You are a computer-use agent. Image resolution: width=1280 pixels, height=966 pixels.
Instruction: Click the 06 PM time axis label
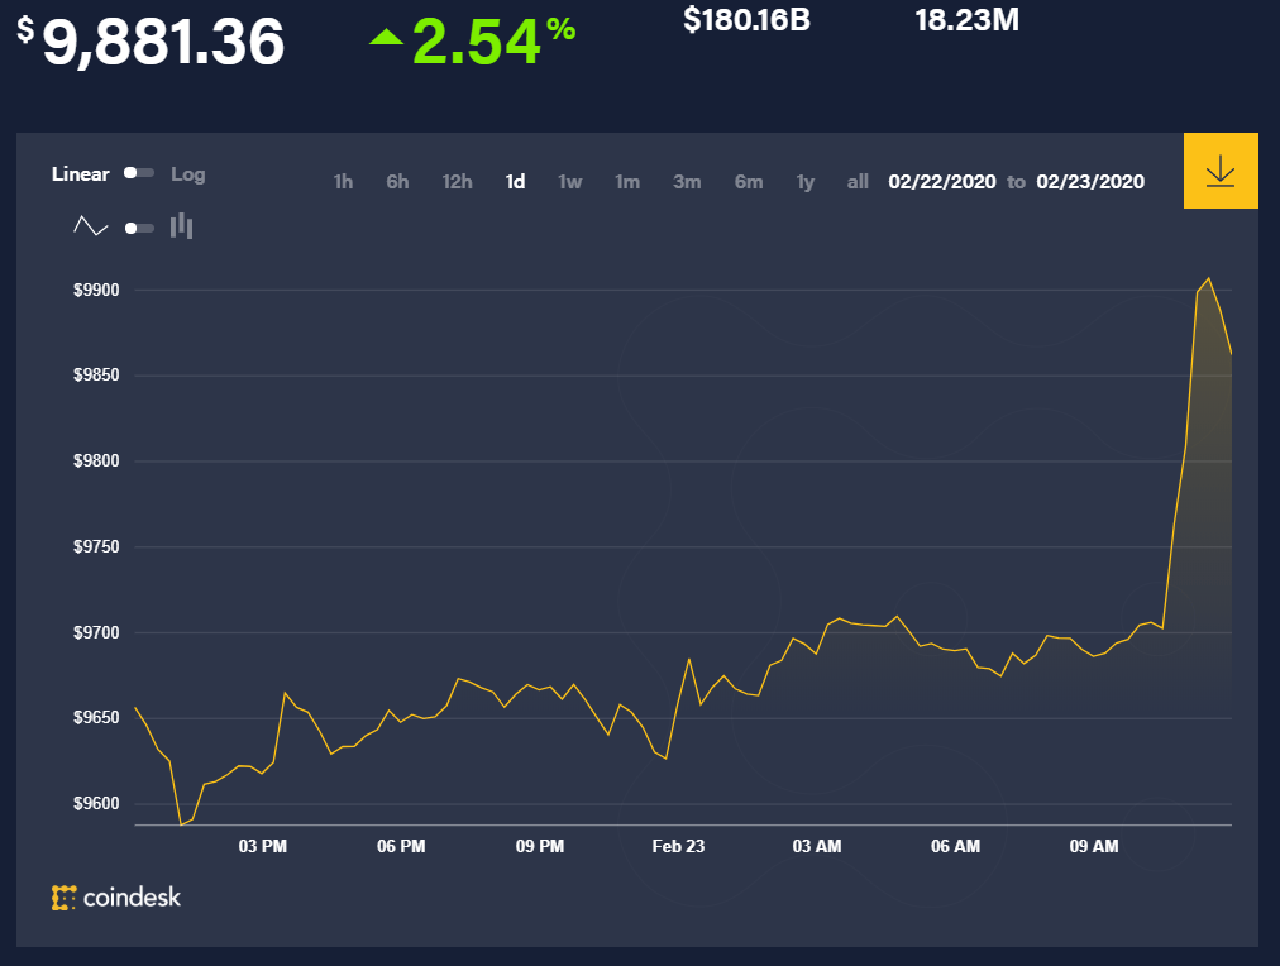(401, 846)
